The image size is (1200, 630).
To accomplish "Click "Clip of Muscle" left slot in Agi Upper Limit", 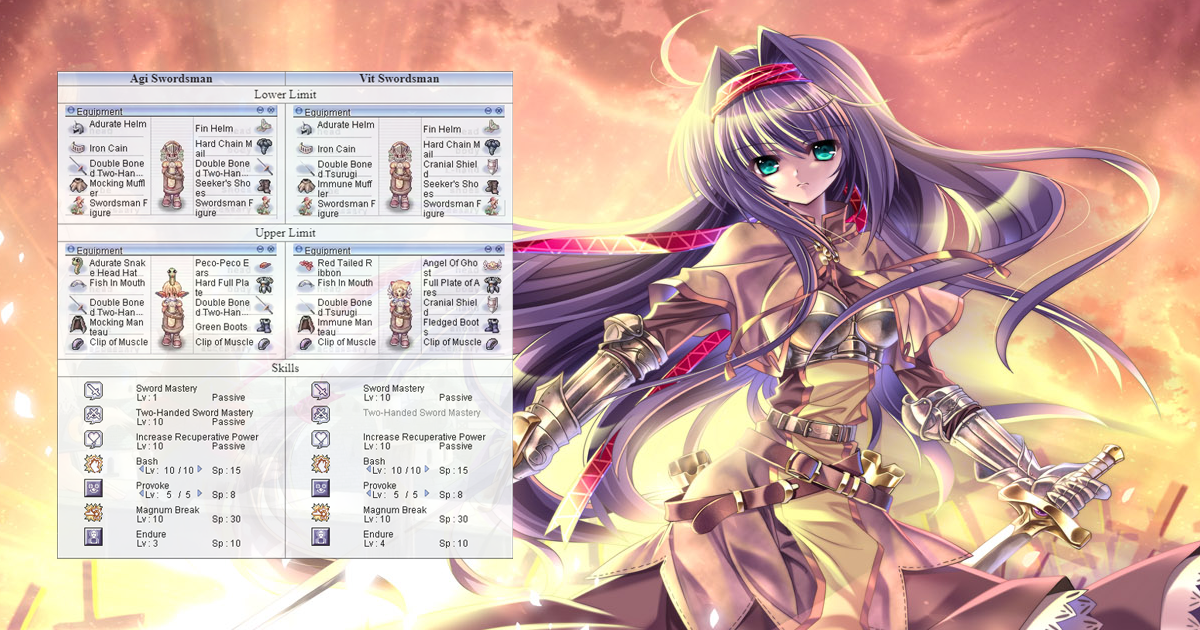I will coord(118,342).
